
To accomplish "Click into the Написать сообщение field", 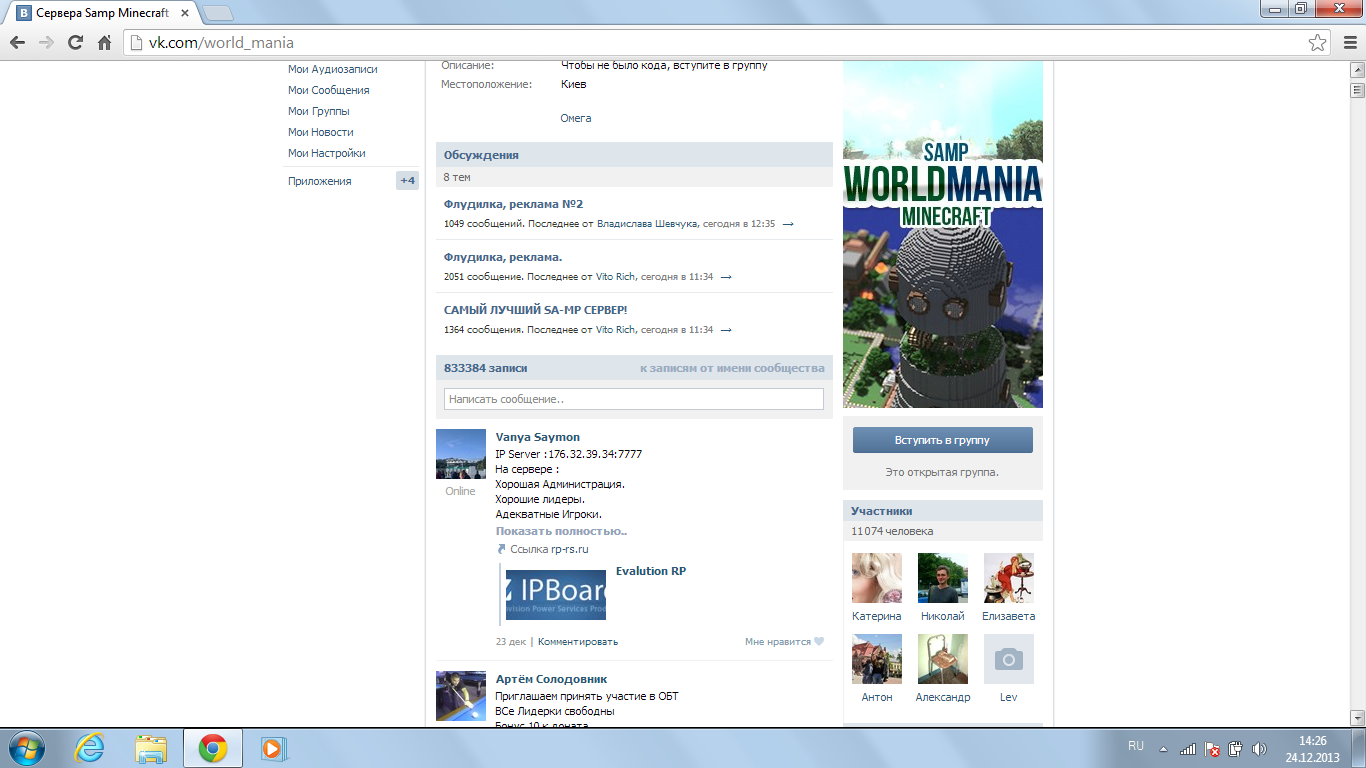I will point(634,399).
